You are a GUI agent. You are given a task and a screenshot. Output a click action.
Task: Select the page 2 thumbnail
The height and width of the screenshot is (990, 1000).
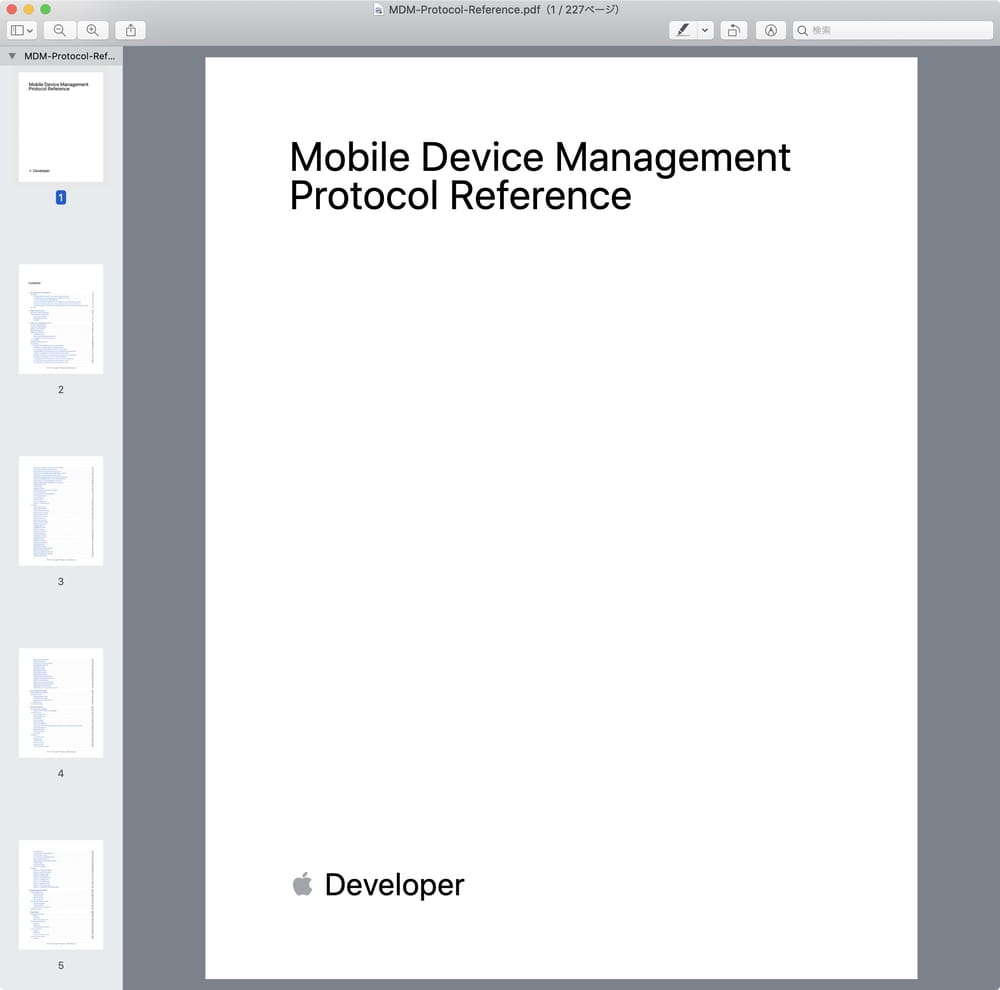[61, 319]
